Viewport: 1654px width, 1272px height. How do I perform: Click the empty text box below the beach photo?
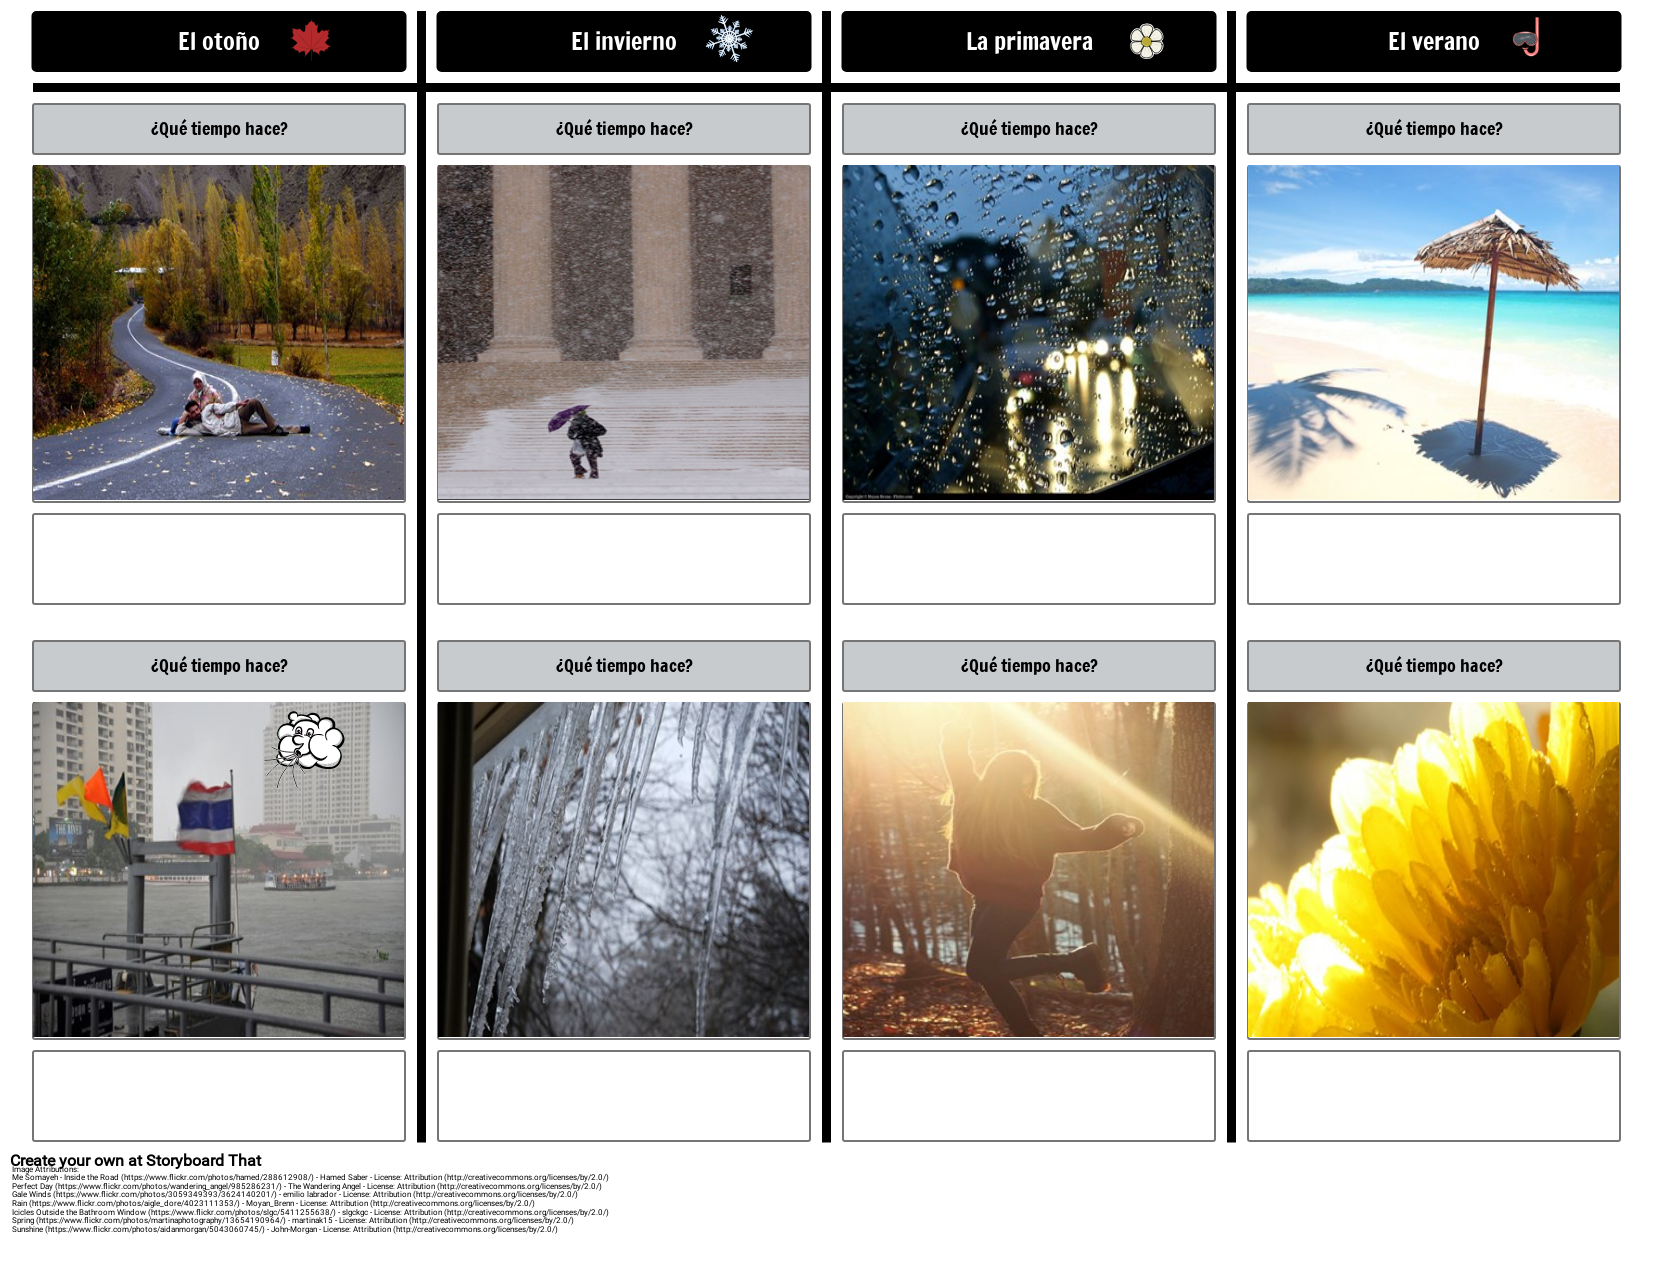coord(1433,558)
